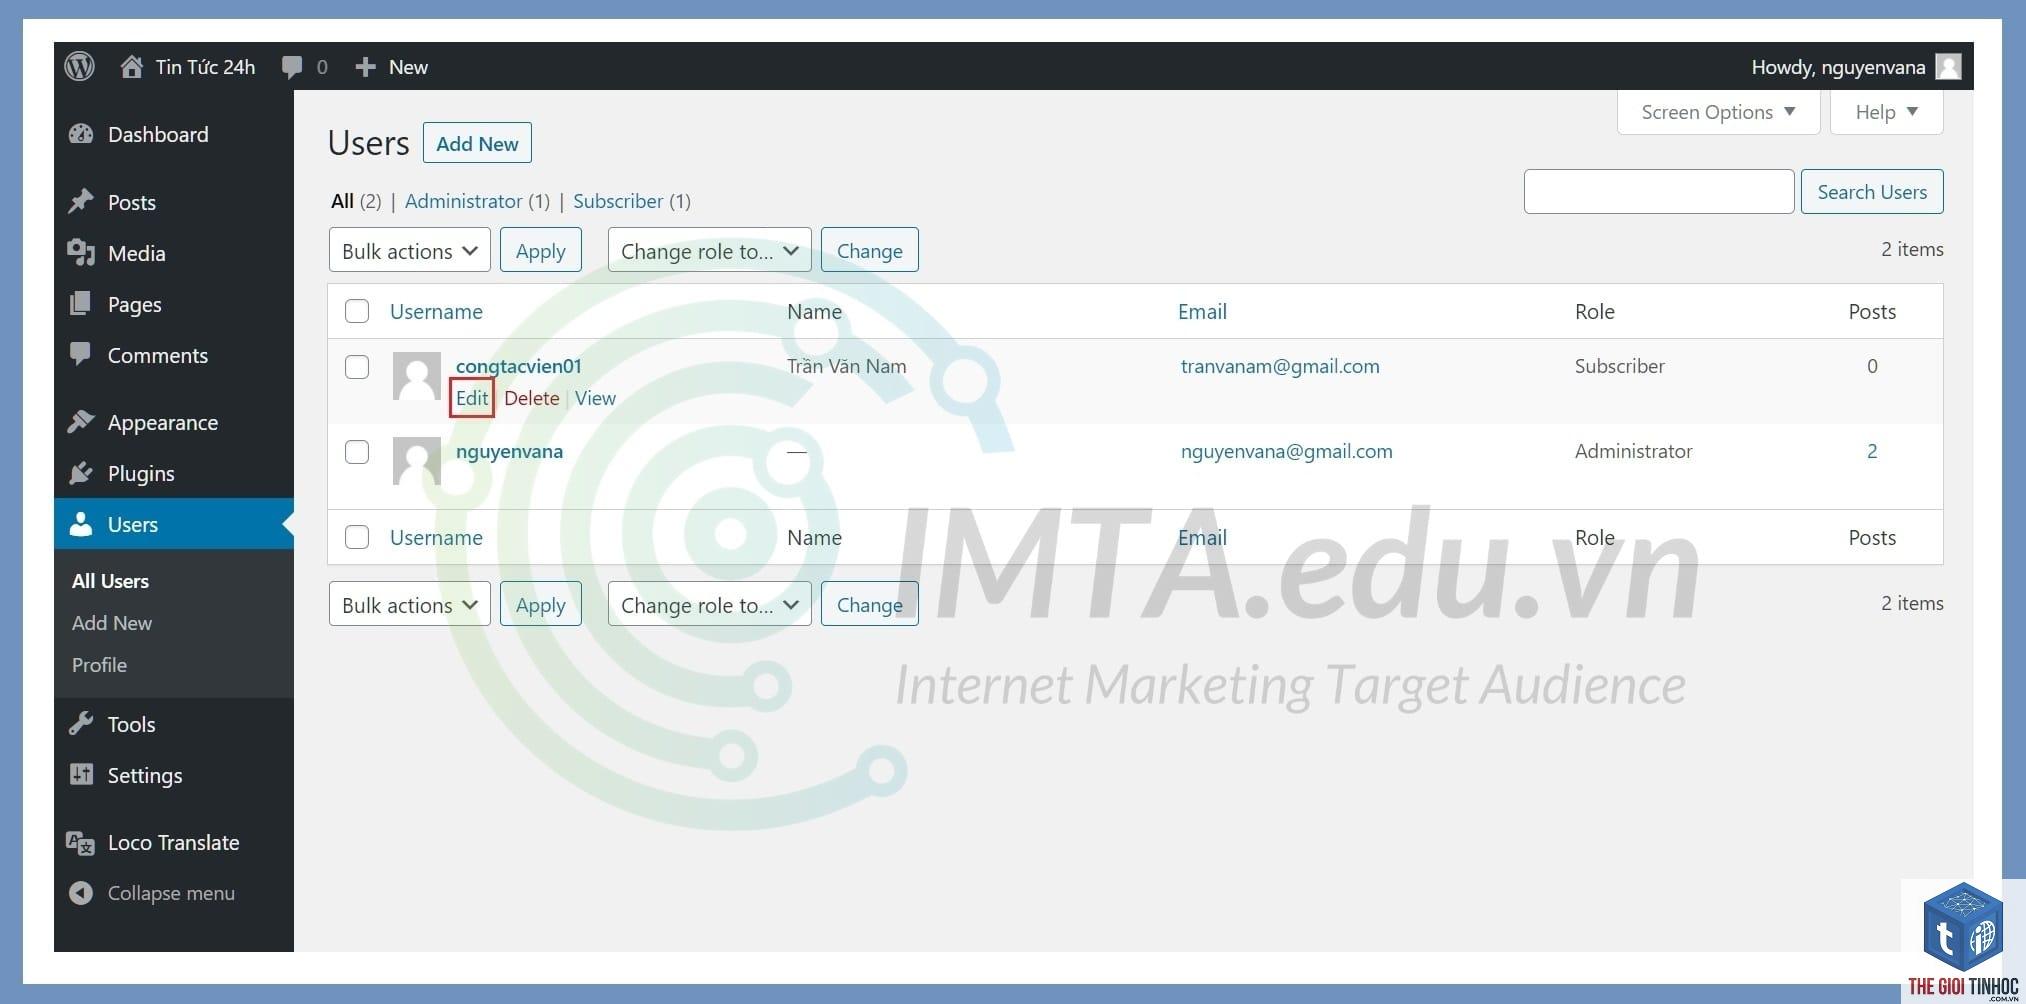Click the Comments speech bubble sidebar icon
Image resolution: width=2026 pixels, height=1004 pixels.
(x=81, y=355)
